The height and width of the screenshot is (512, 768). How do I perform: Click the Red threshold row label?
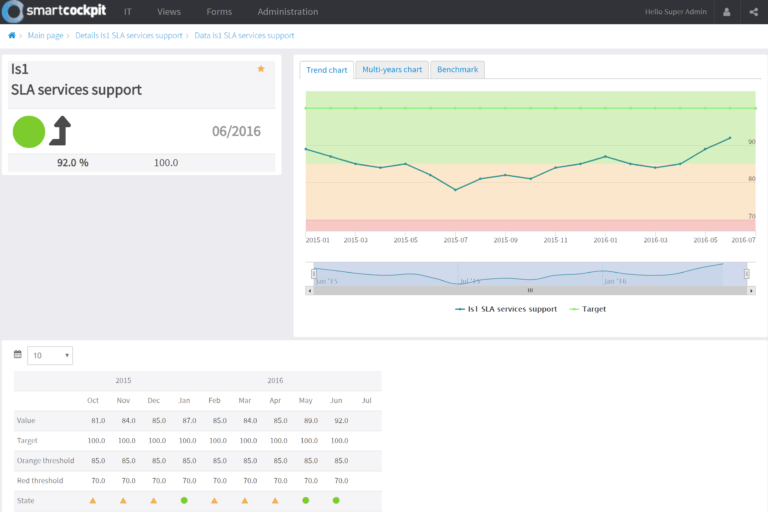(40, 481)
